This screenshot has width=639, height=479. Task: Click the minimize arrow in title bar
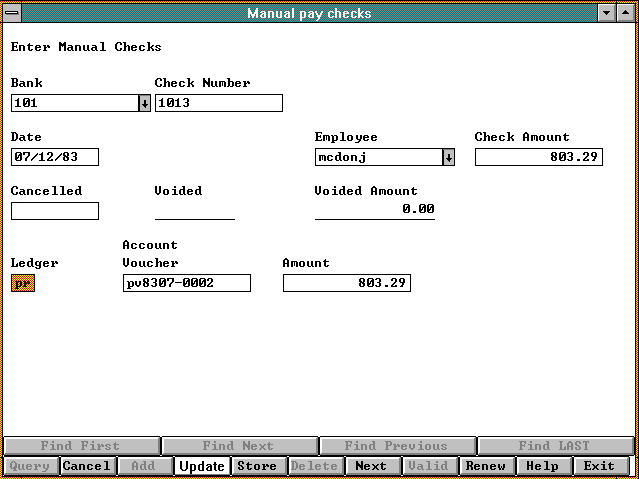607,13
